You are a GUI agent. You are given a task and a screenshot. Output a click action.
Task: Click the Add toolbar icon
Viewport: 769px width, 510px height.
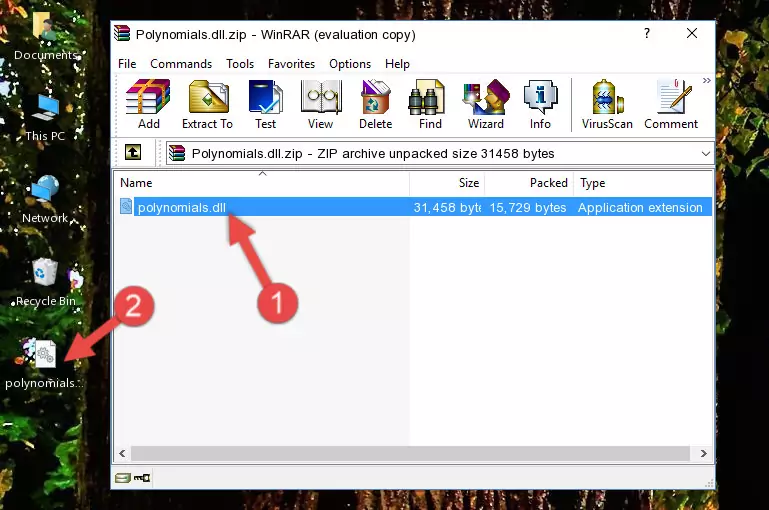tap(148, 104)
